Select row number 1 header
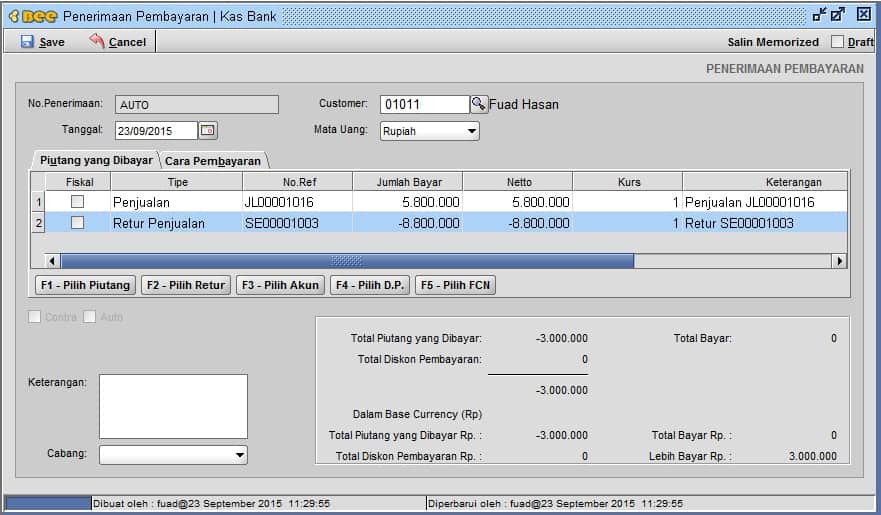The width and height of the screenshot is (881, 515). pyautogui.click(x=38, y=202)
